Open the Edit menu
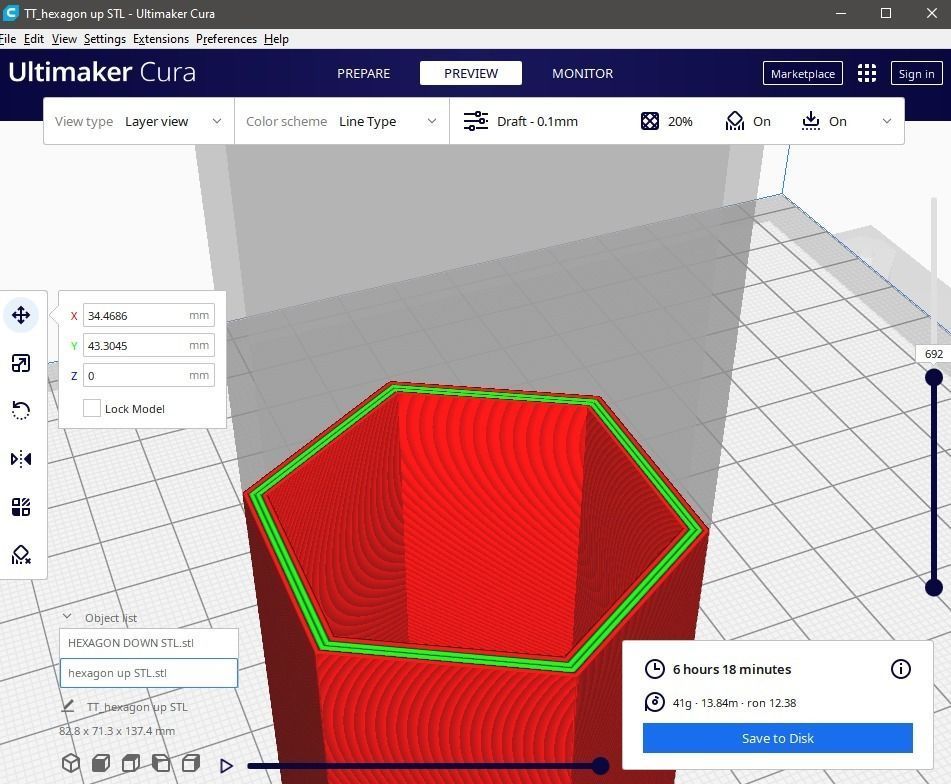 pyautogui.click(x=33, y=39)
